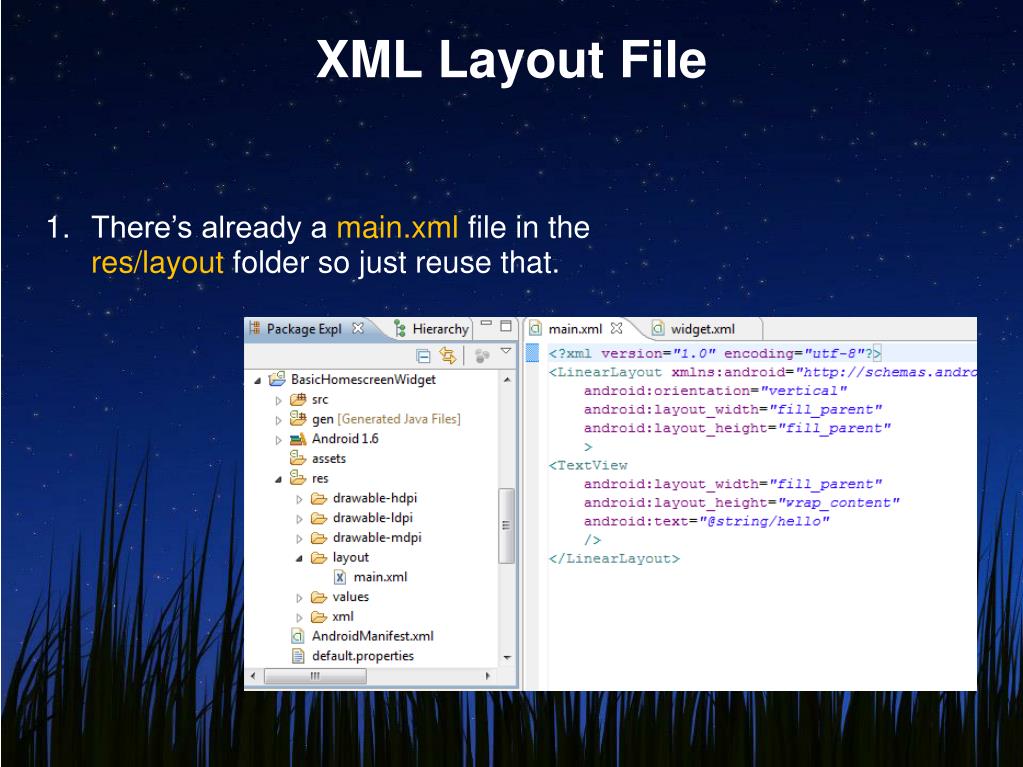Click the android:text="@string/hello" line
1023x767 pixels.
pos(707,522)
